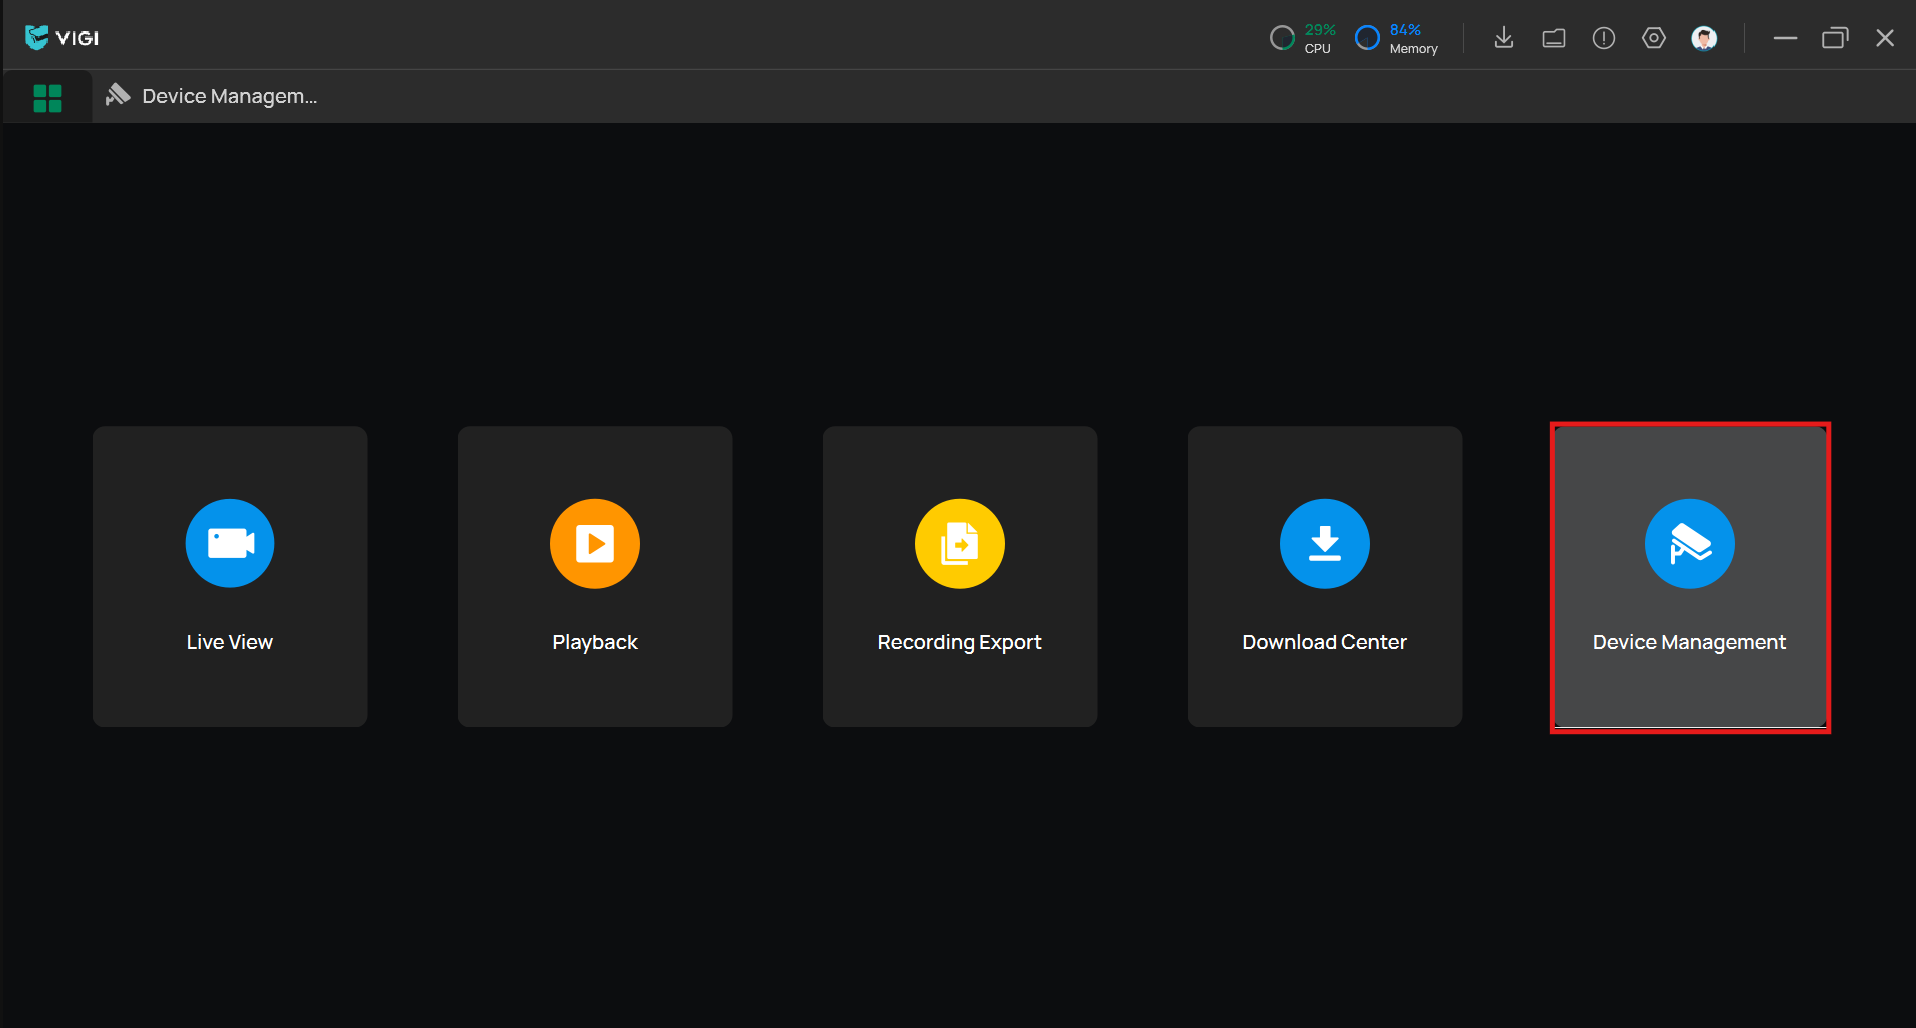This screenshot has height=1028, width=1916.
Task: Click the "Download Center" text label
Action: tap(1324, 642)
